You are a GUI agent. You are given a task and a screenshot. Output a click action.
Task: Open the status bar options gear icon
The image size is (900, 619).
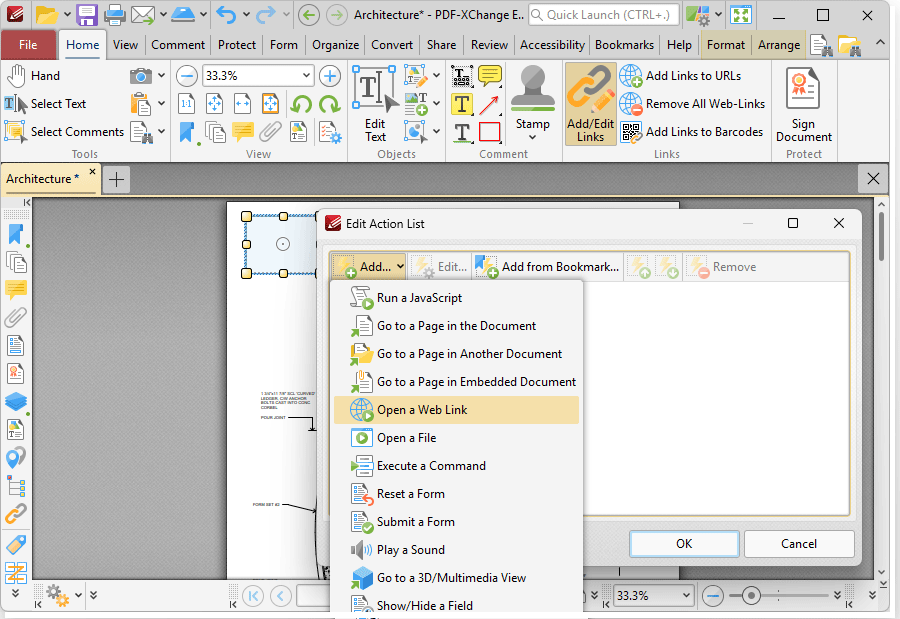point(57,595)
